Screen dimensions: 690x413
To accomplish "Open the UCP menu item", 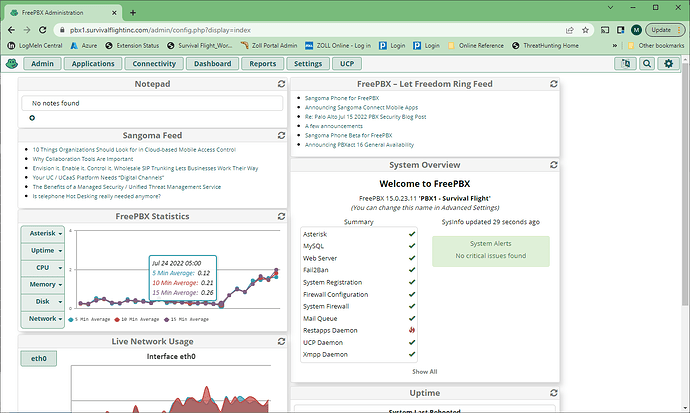I will pyautogui.click(x=347, y=64).
